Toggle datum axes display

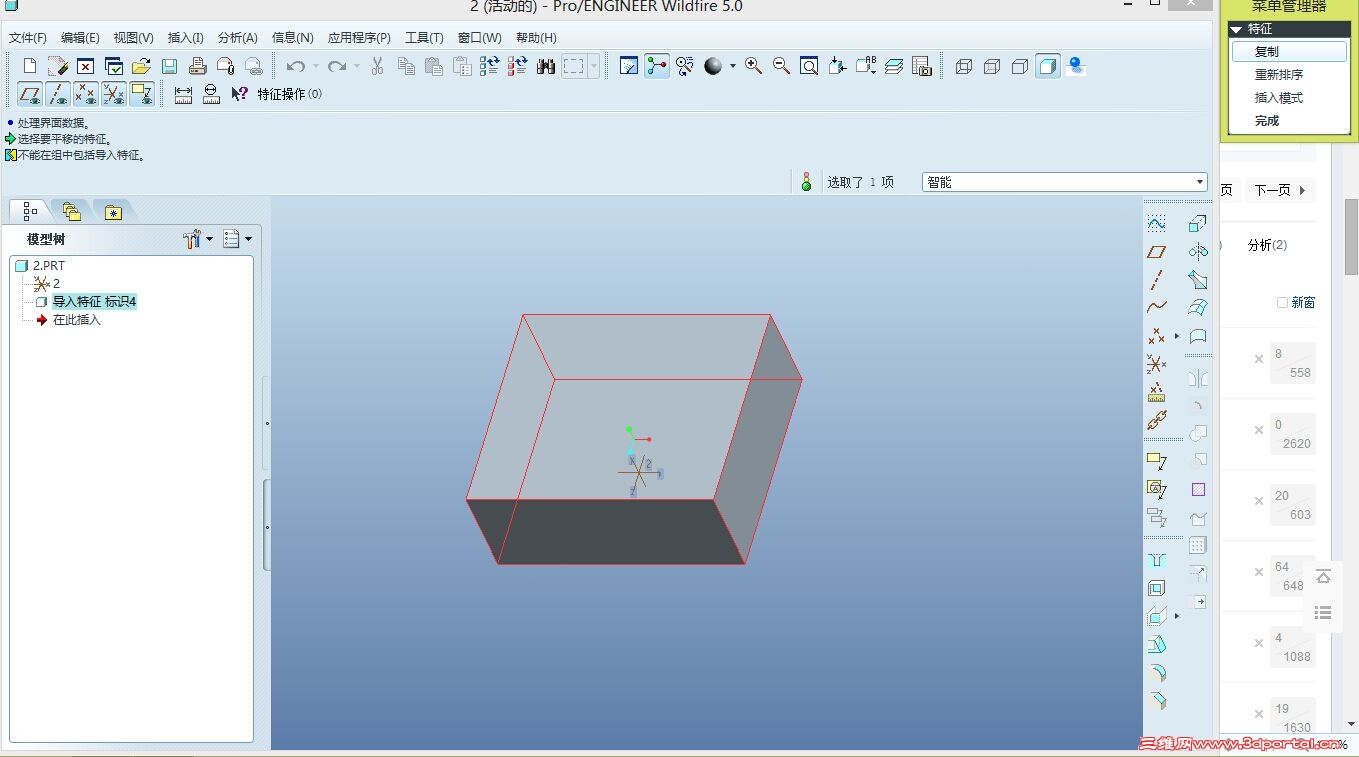coord(58,94)
